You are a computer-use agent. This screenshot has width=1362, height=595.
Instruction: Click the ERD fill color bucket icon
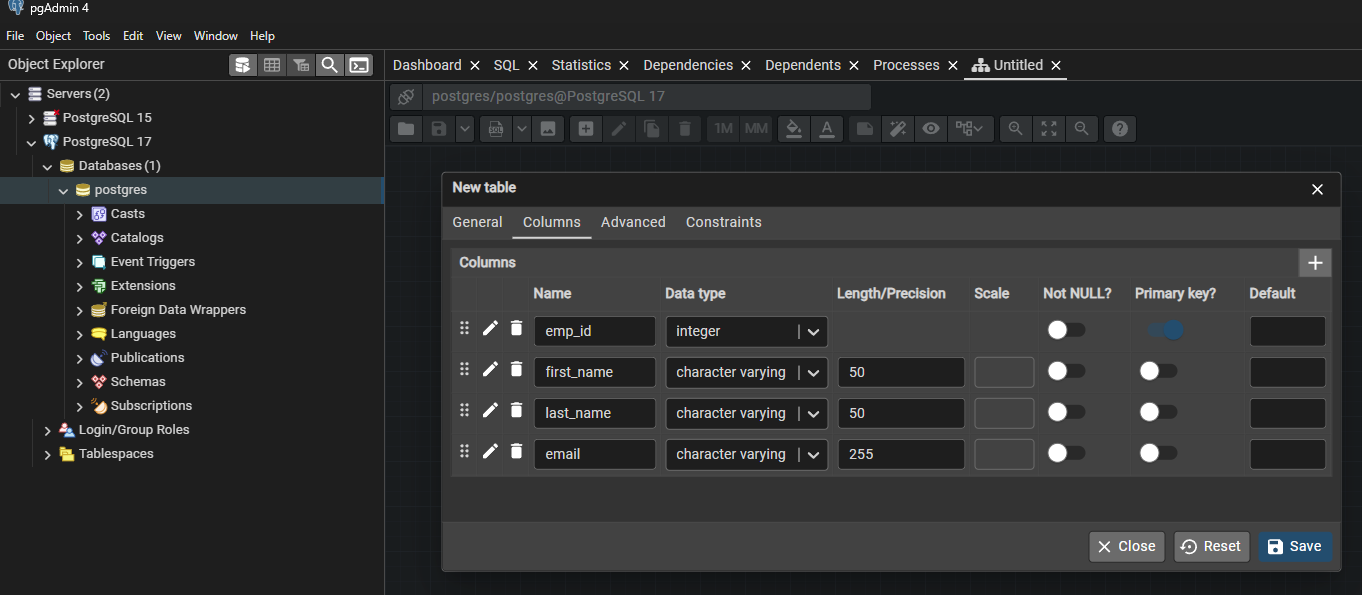[x=793, y=129]
